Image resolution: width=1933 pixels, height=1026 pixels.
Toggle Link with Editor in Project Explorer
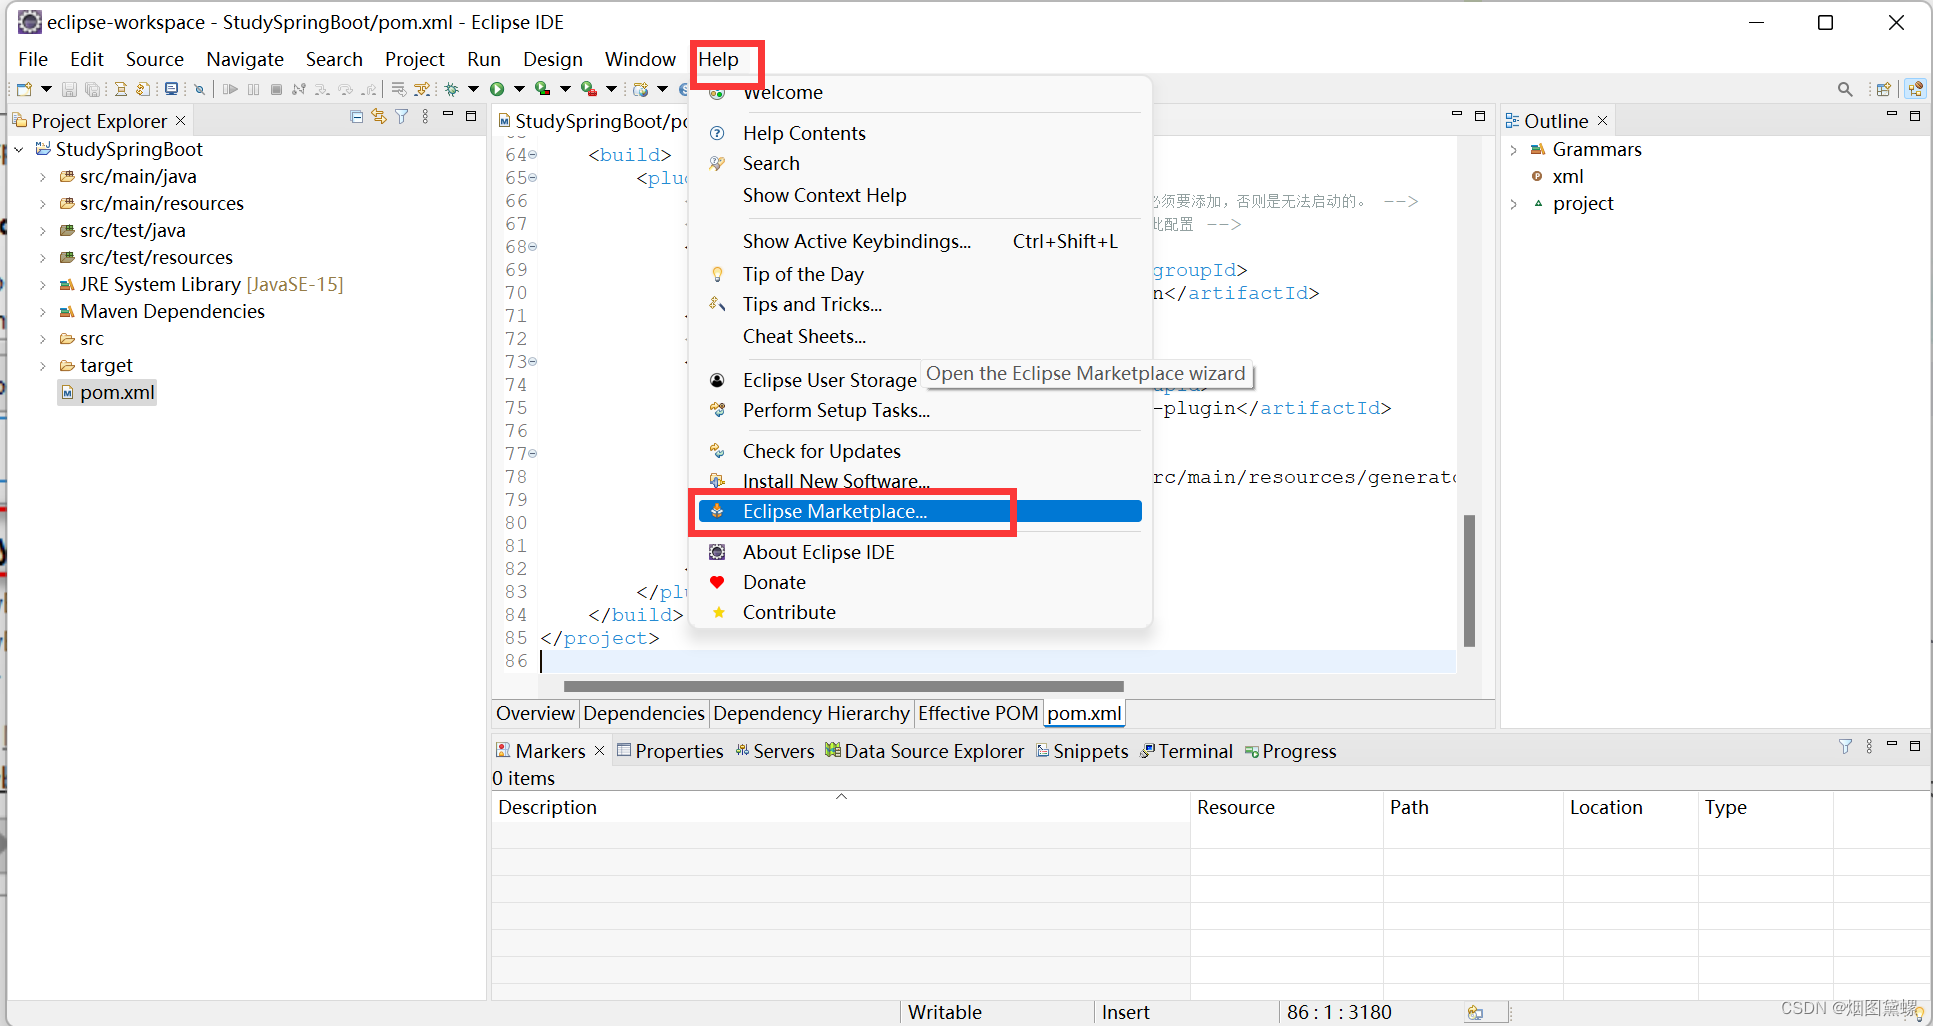click(x=379, y=117)
